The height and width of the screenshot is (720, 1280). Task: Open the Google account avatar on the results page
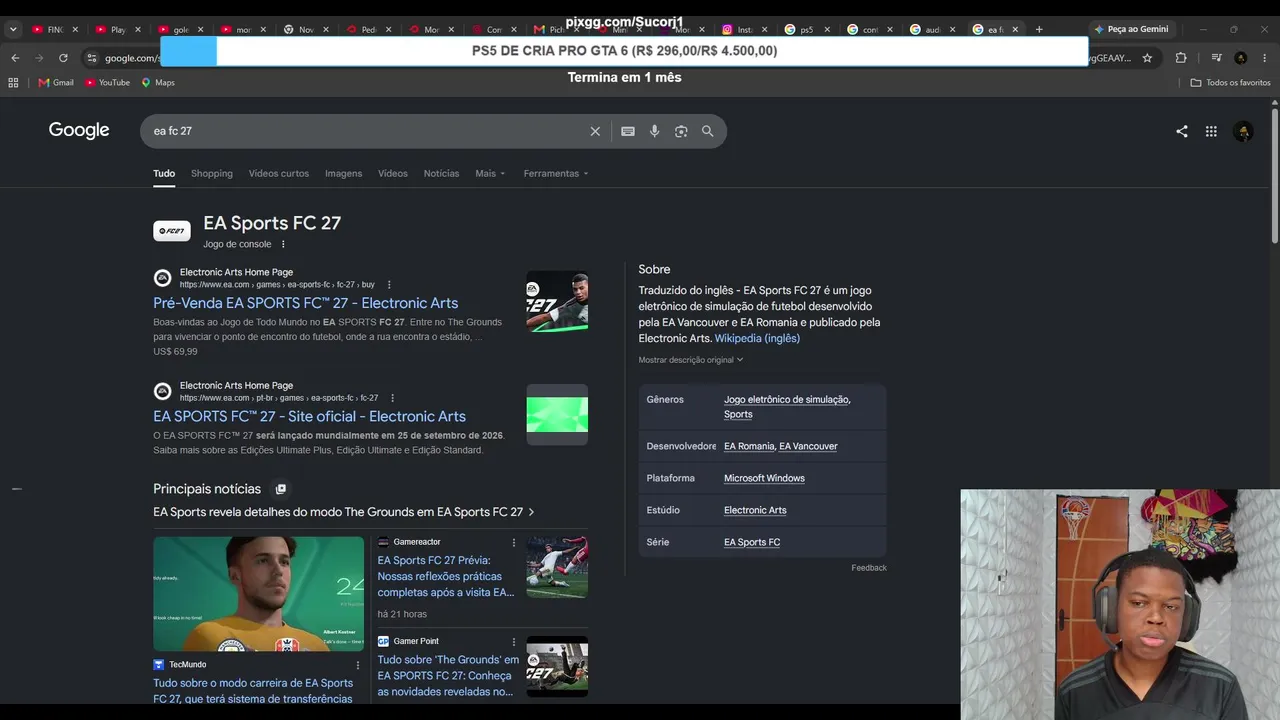click(1243, 131)
